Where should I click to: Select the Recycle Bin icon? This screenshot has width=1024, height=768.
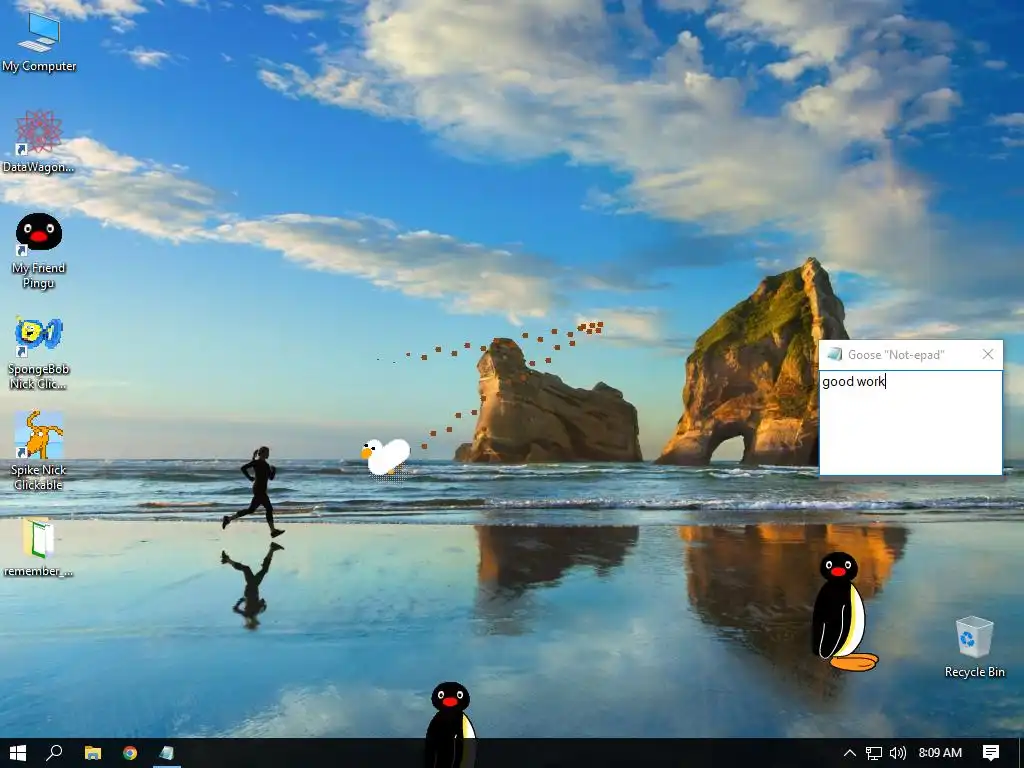974,647
